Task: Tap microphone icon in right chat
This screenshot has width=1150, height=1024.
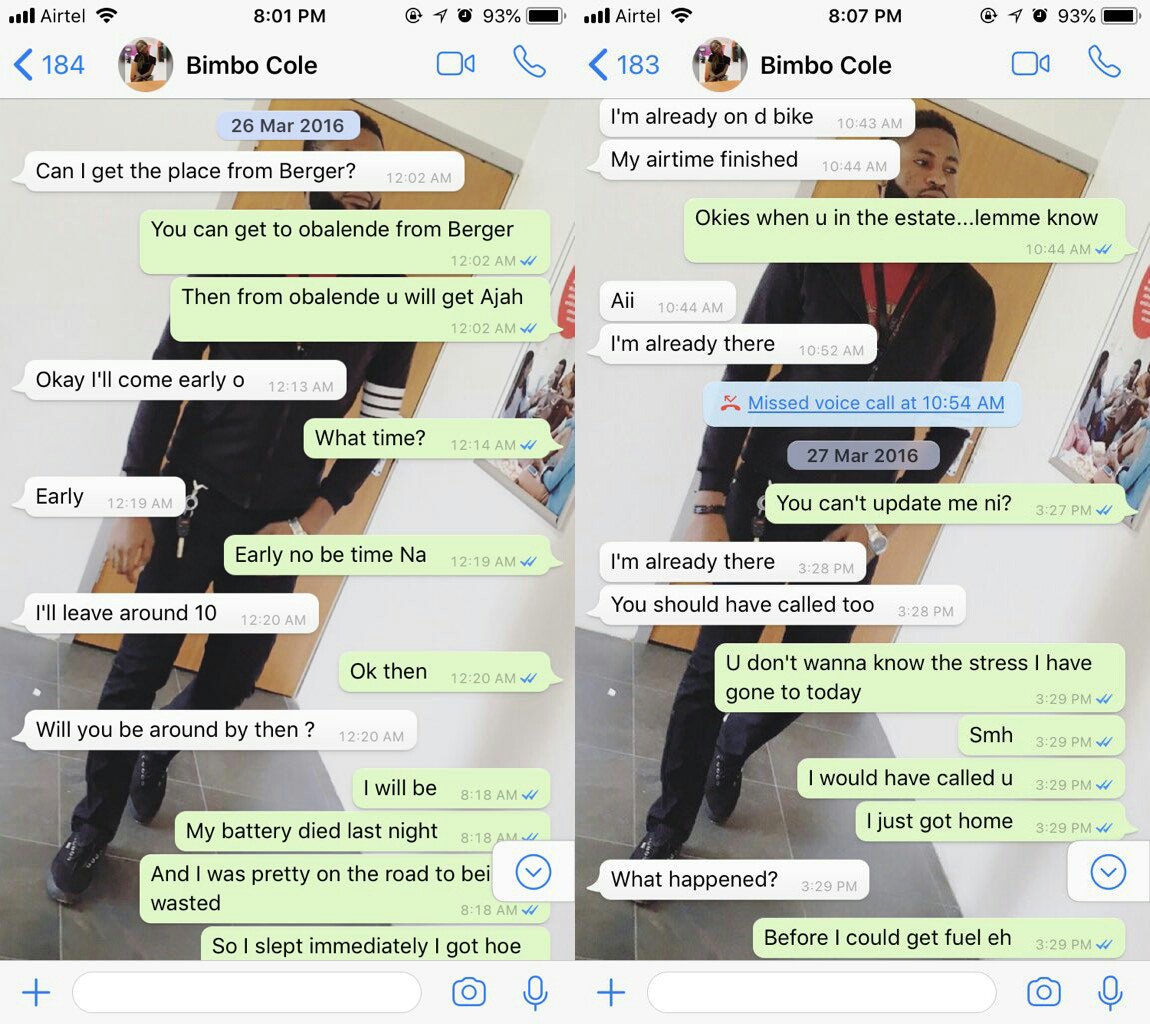Action: tap(1110, 992)
